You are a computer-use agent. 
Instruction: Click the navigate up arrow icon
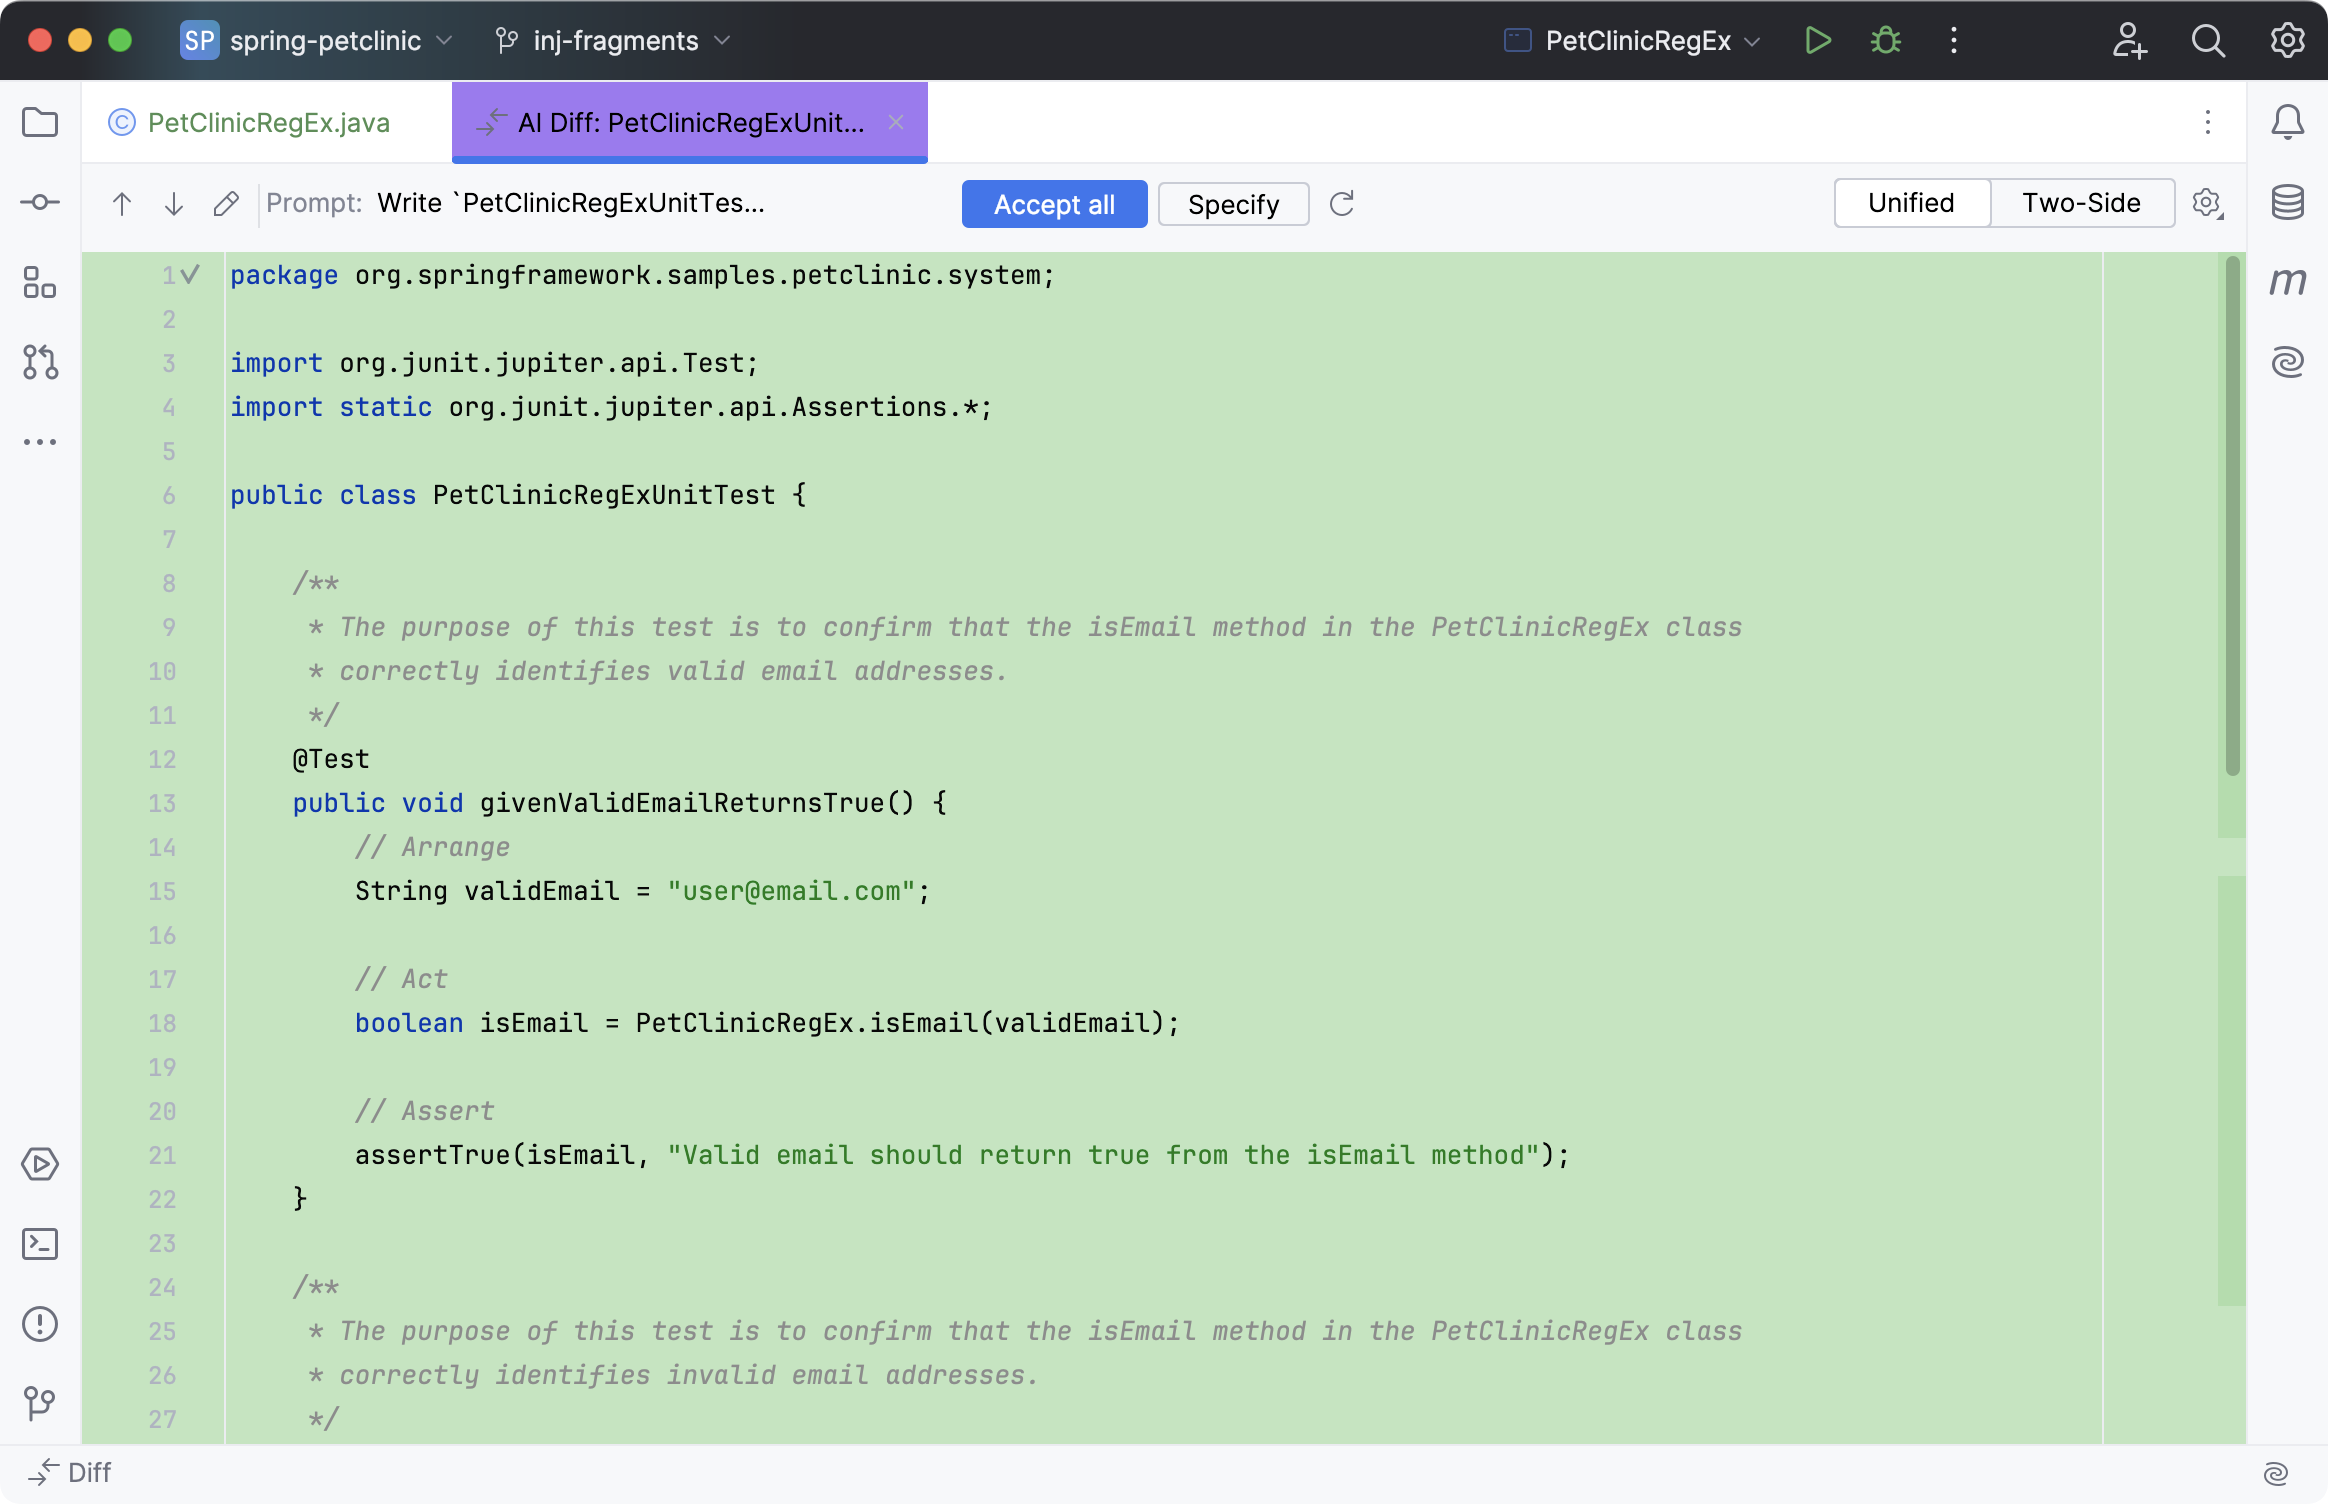(120, 204)
